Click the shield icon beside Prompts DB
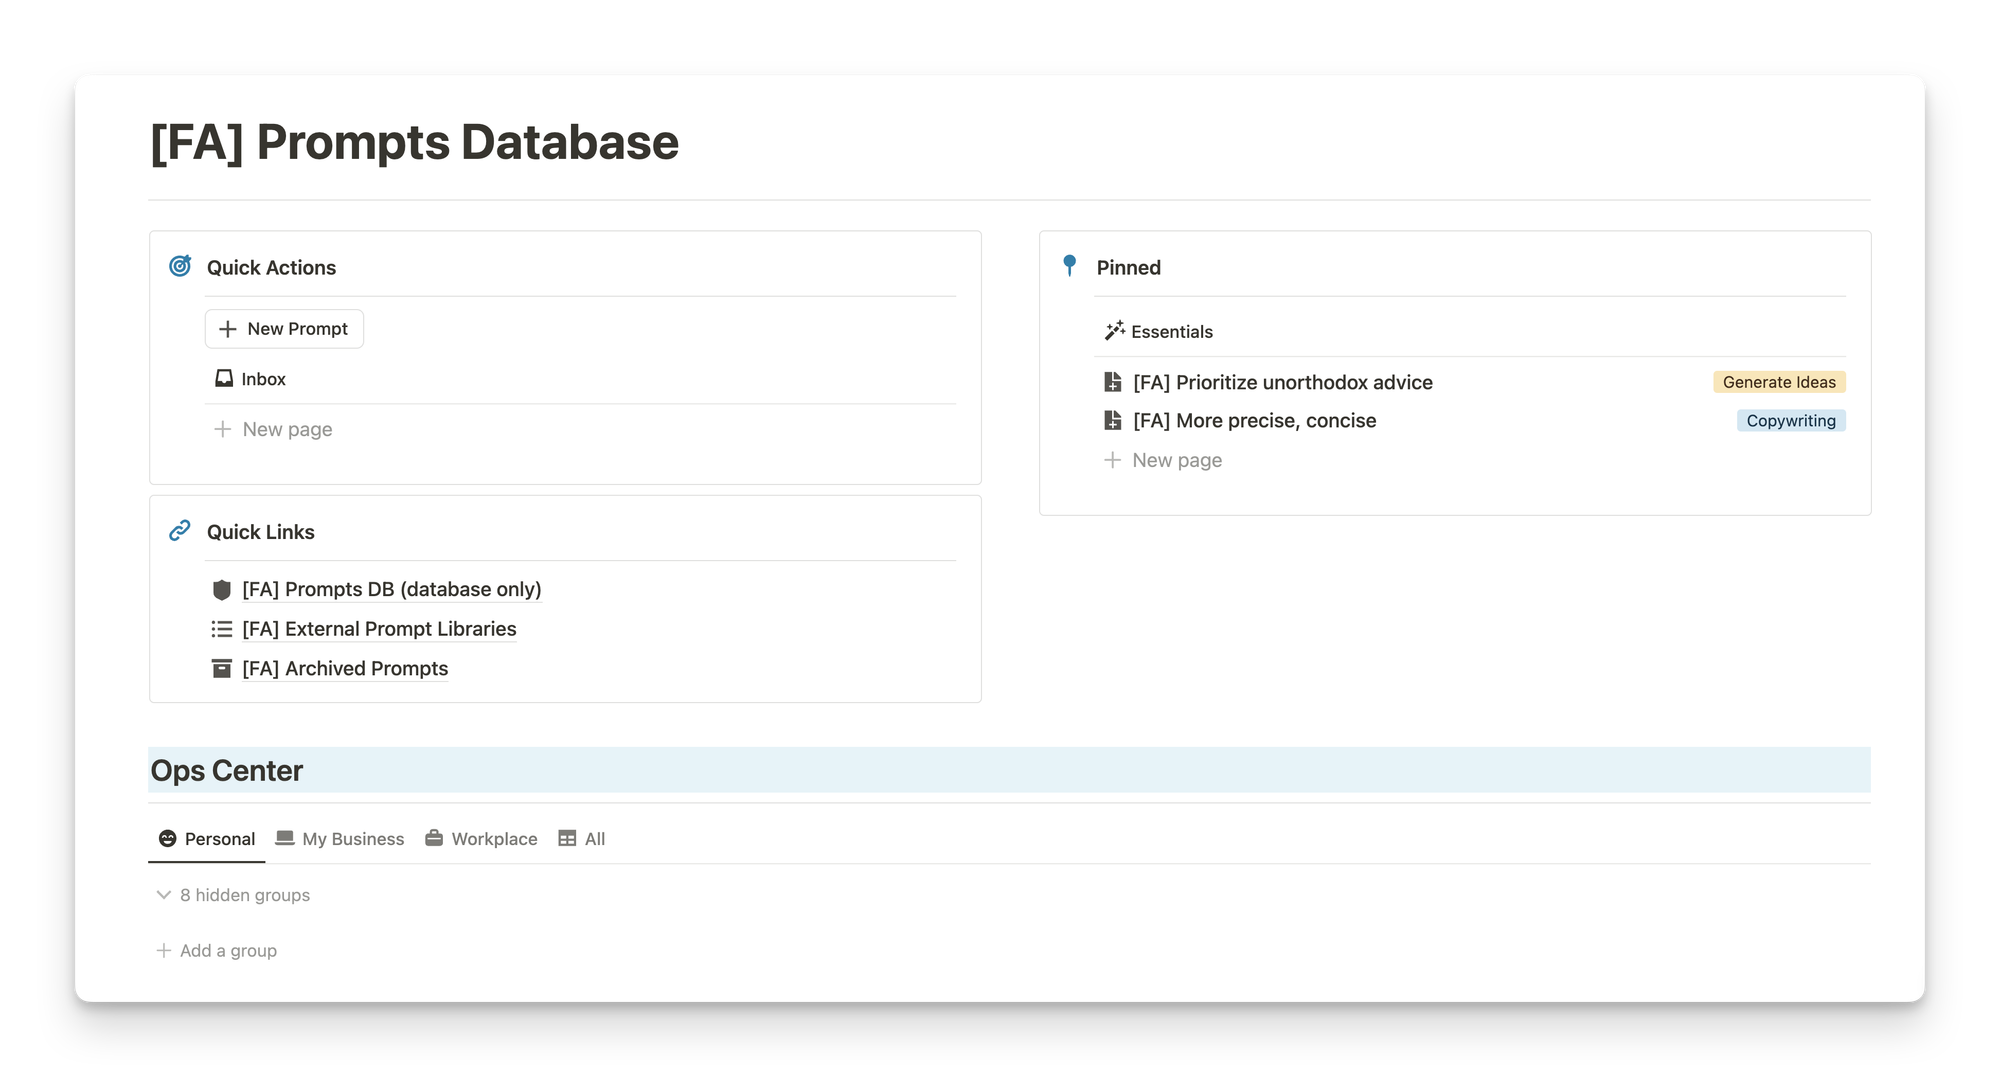 [222, 590]
